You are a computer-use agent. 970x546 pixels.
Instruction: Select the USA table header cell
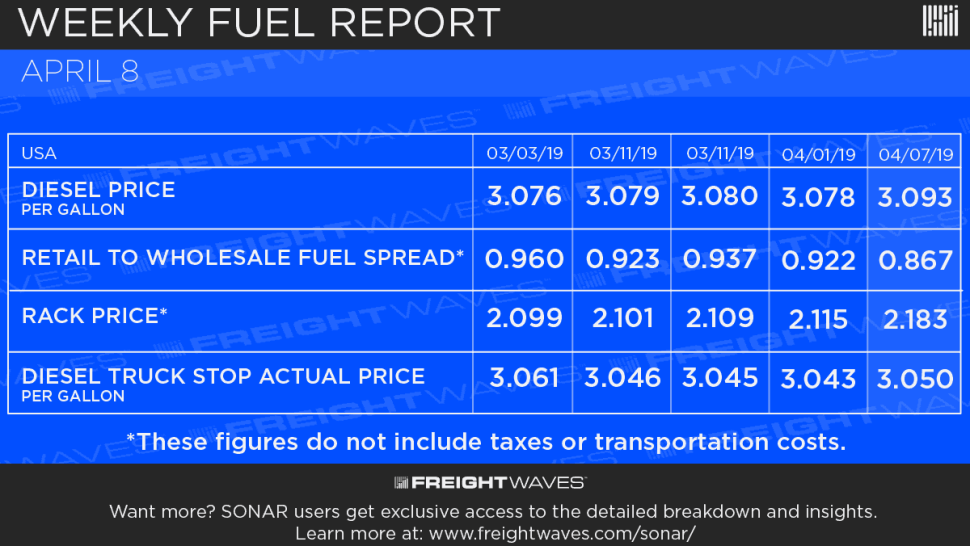pyautogui.click(x=39, y=153)
